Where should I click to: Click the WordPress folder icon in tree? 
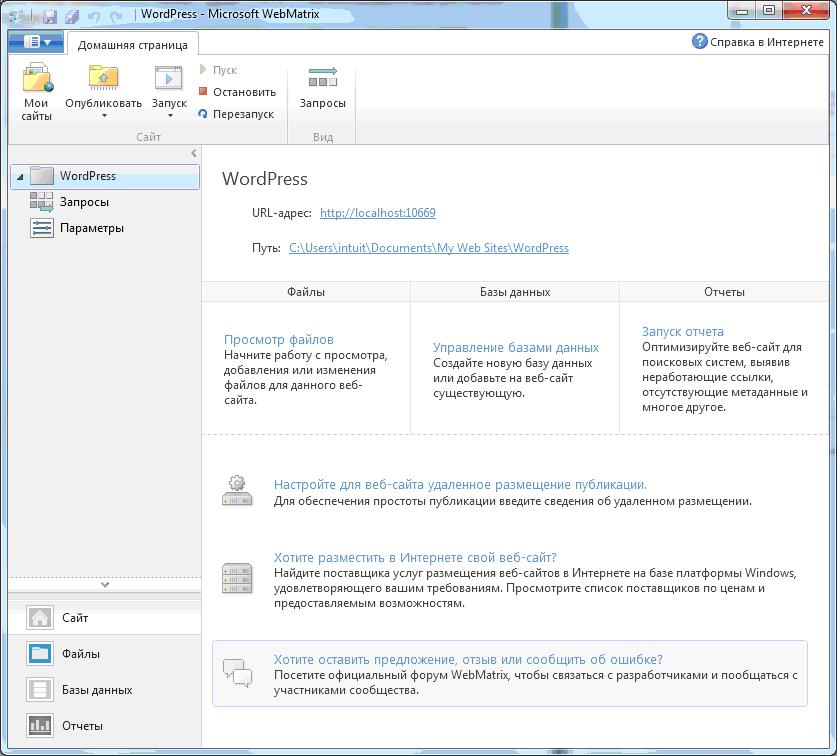point(42,176)
